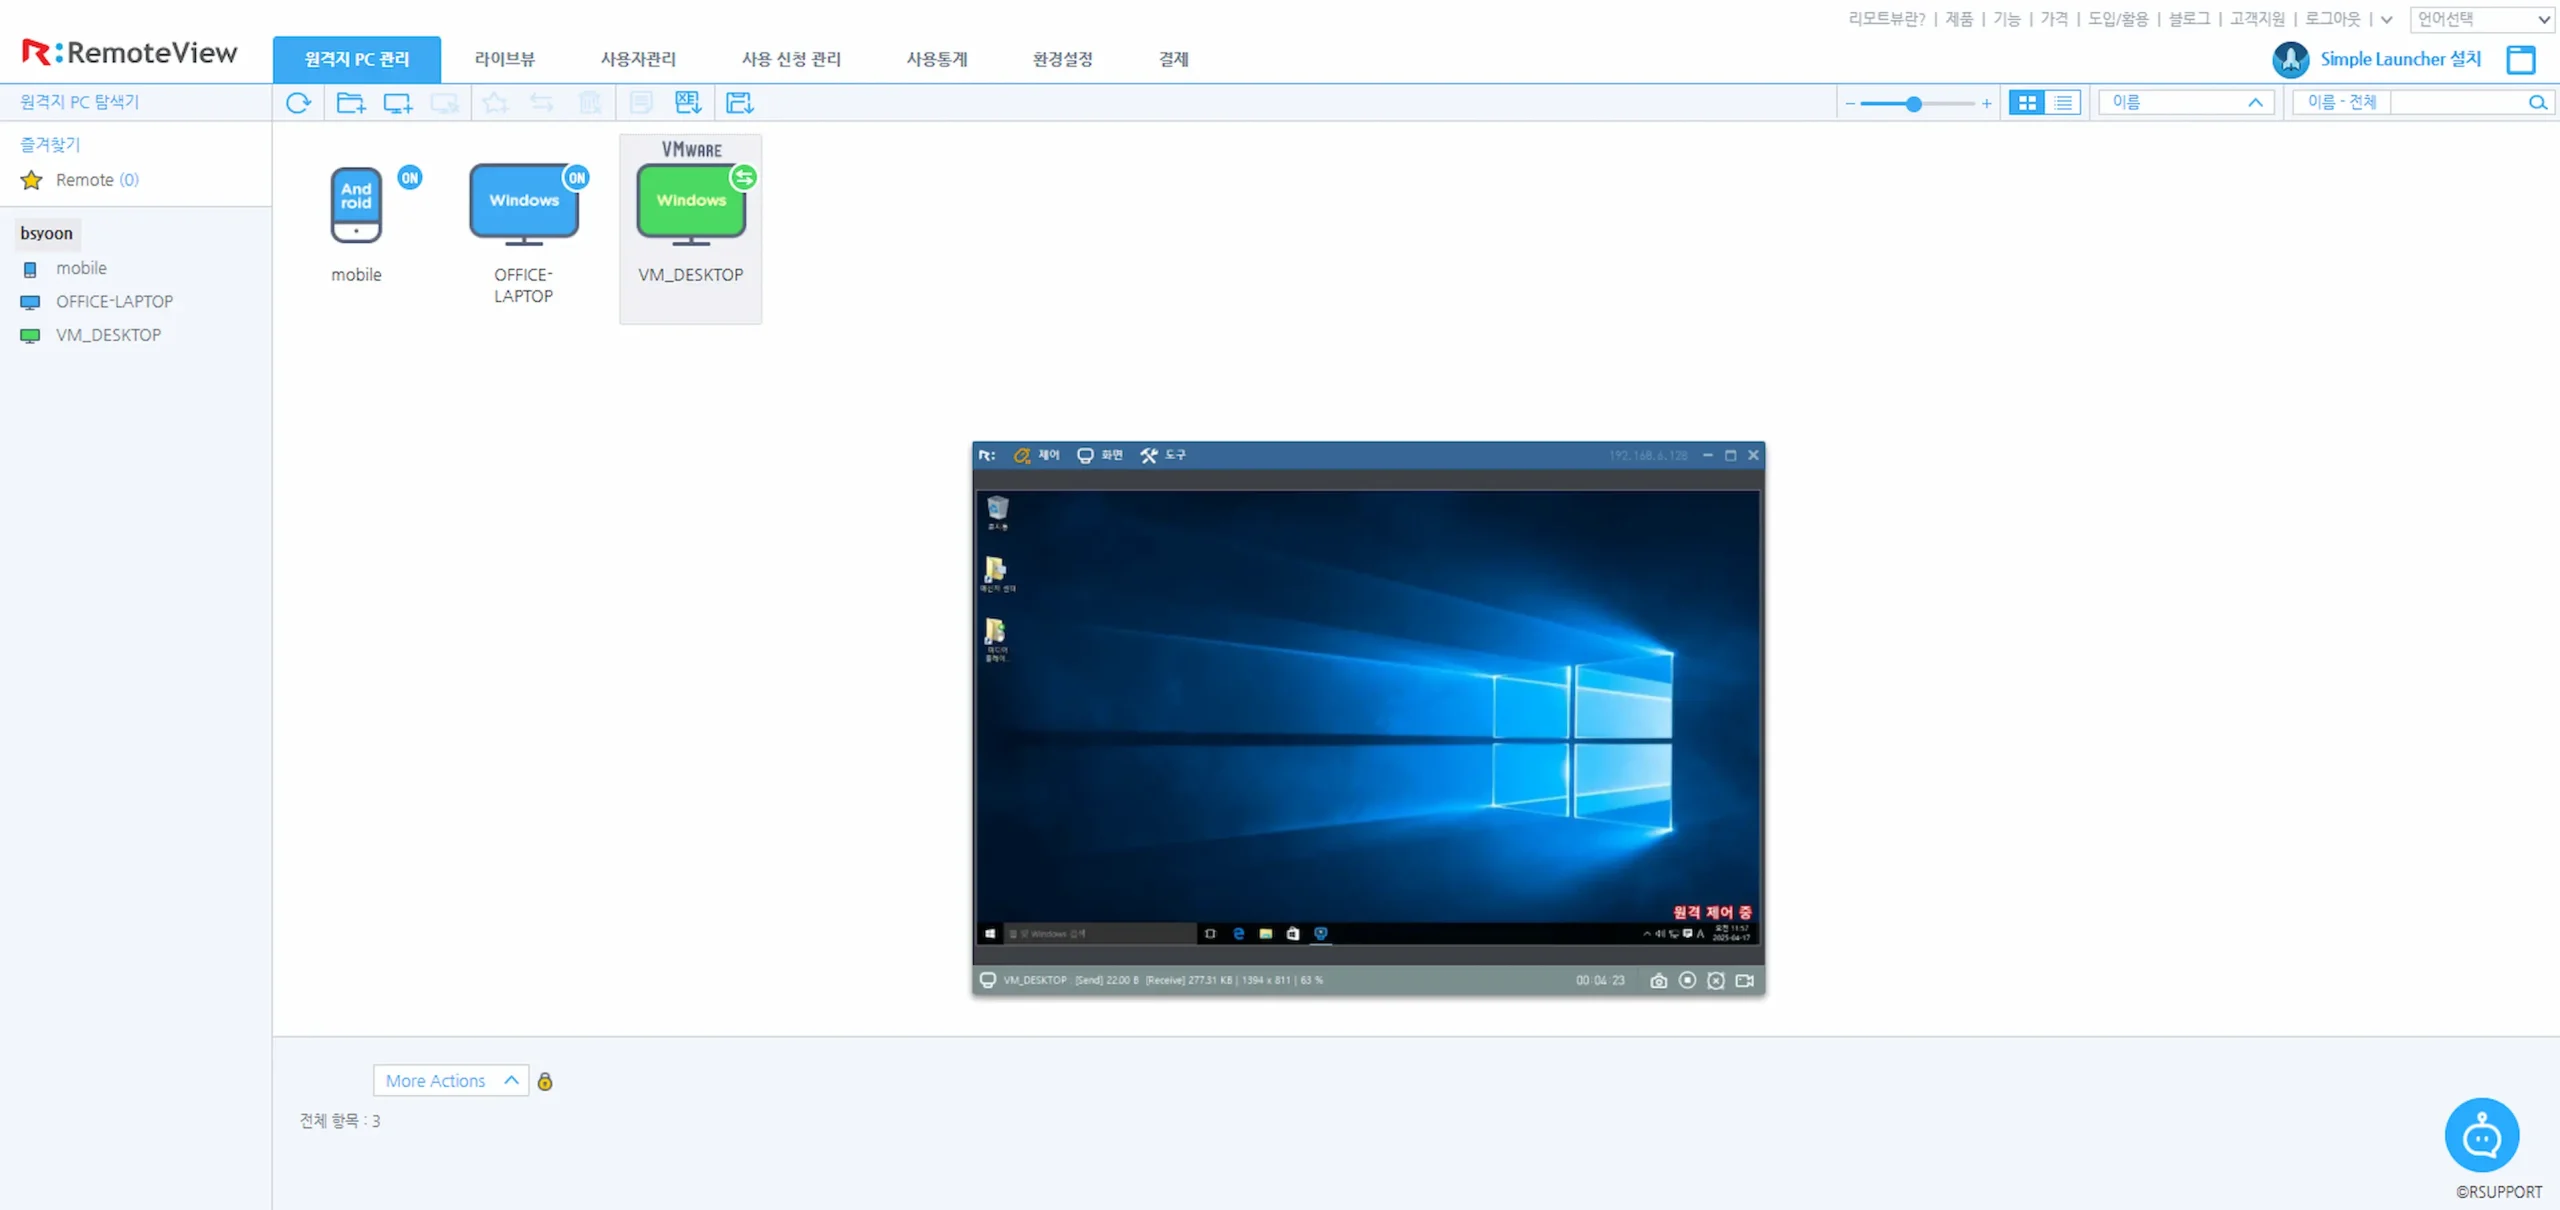Image resolution: width=2560 pixels, height=1210 pixels.
Task: Click the search magnifier icon
Action: tap(2537, 102)
